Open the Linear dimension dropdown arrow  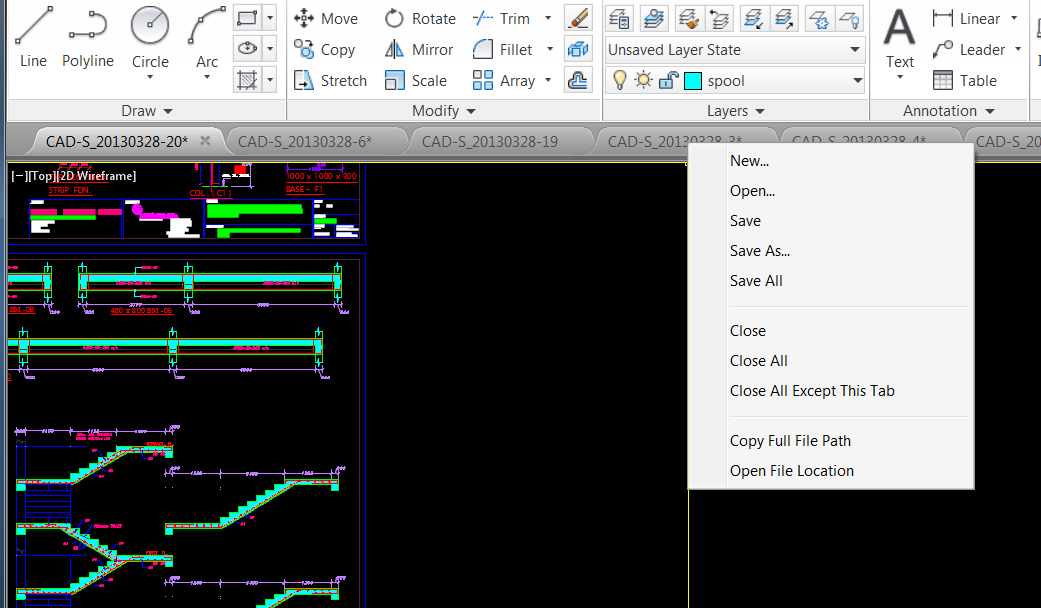click(x=1014, y=19)
